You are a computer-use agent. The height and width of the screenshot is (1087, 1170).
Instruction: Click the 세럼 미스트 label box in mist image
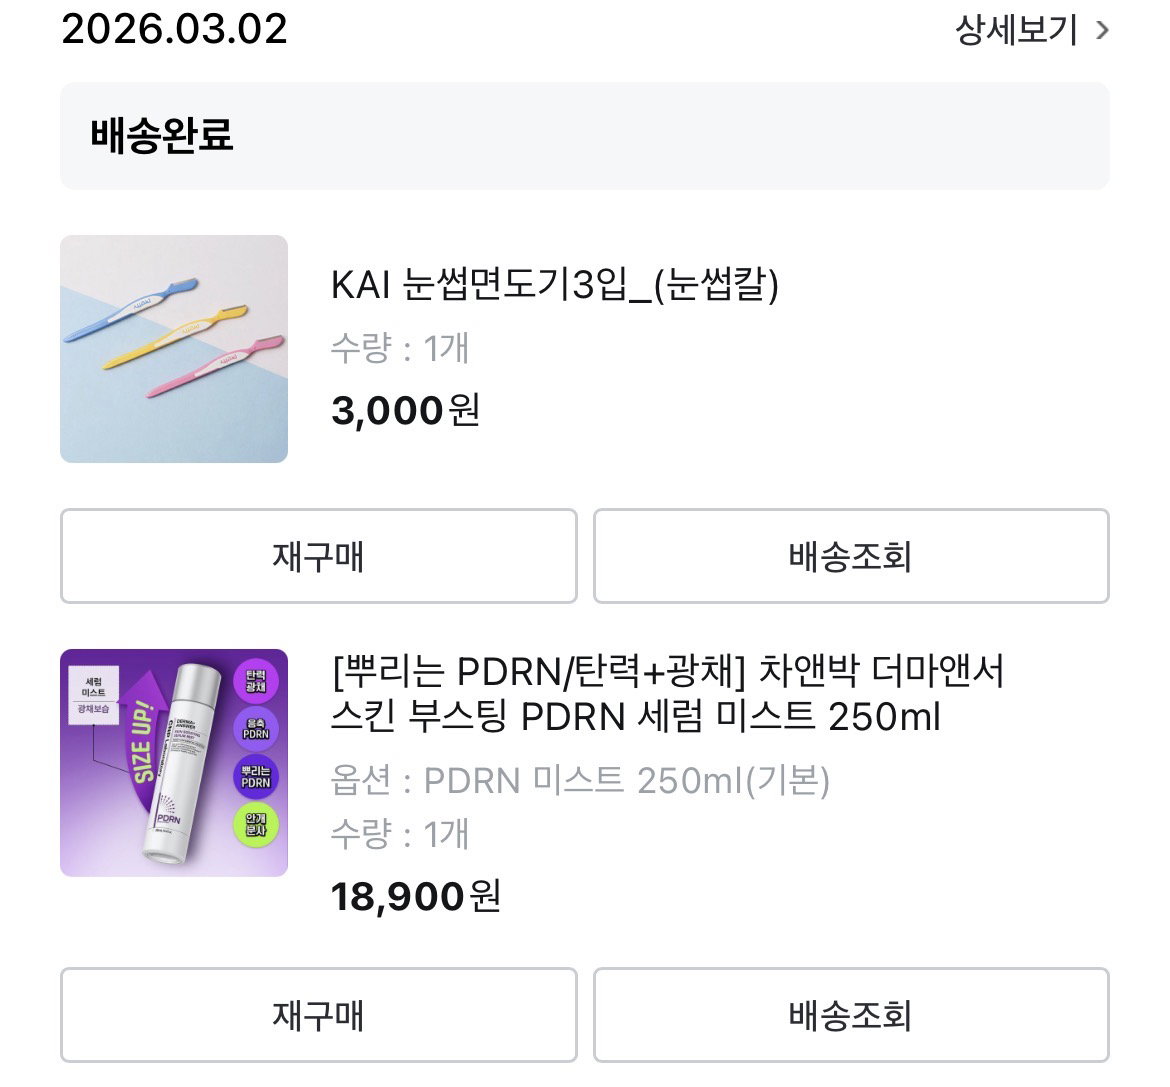93,693
